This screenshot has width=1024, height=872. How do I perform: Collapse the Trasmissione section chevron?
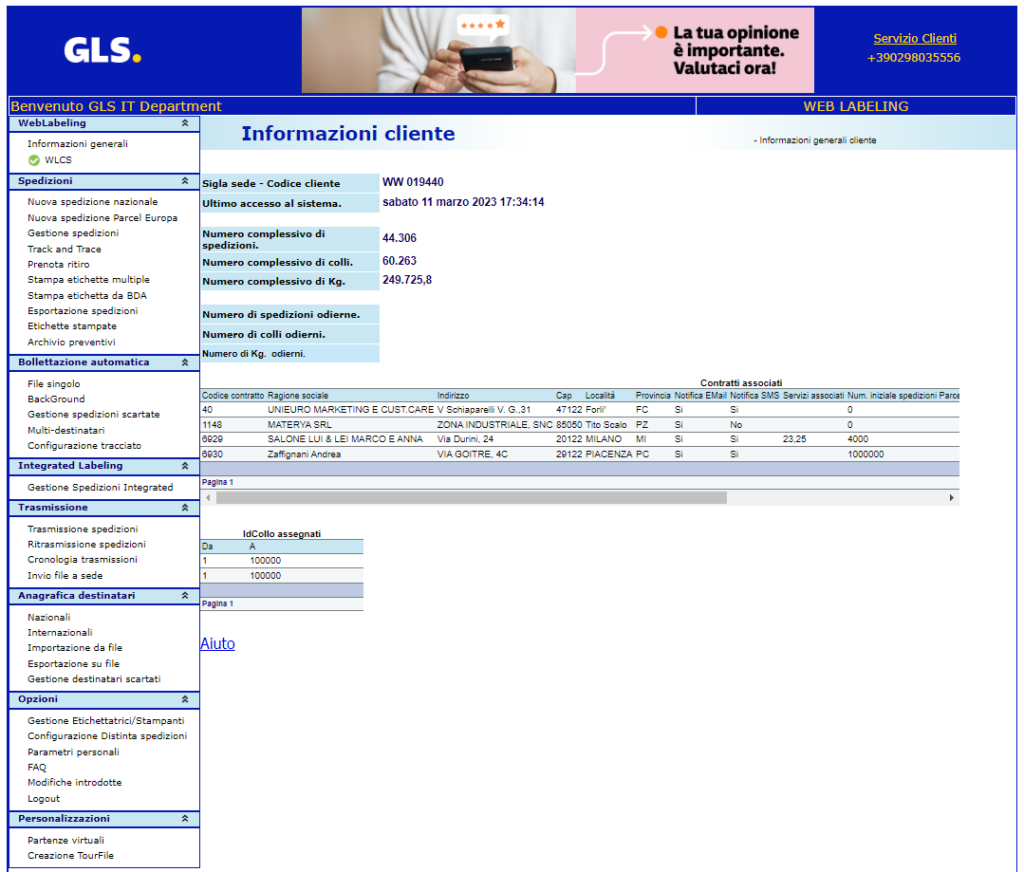pos(184,508)
